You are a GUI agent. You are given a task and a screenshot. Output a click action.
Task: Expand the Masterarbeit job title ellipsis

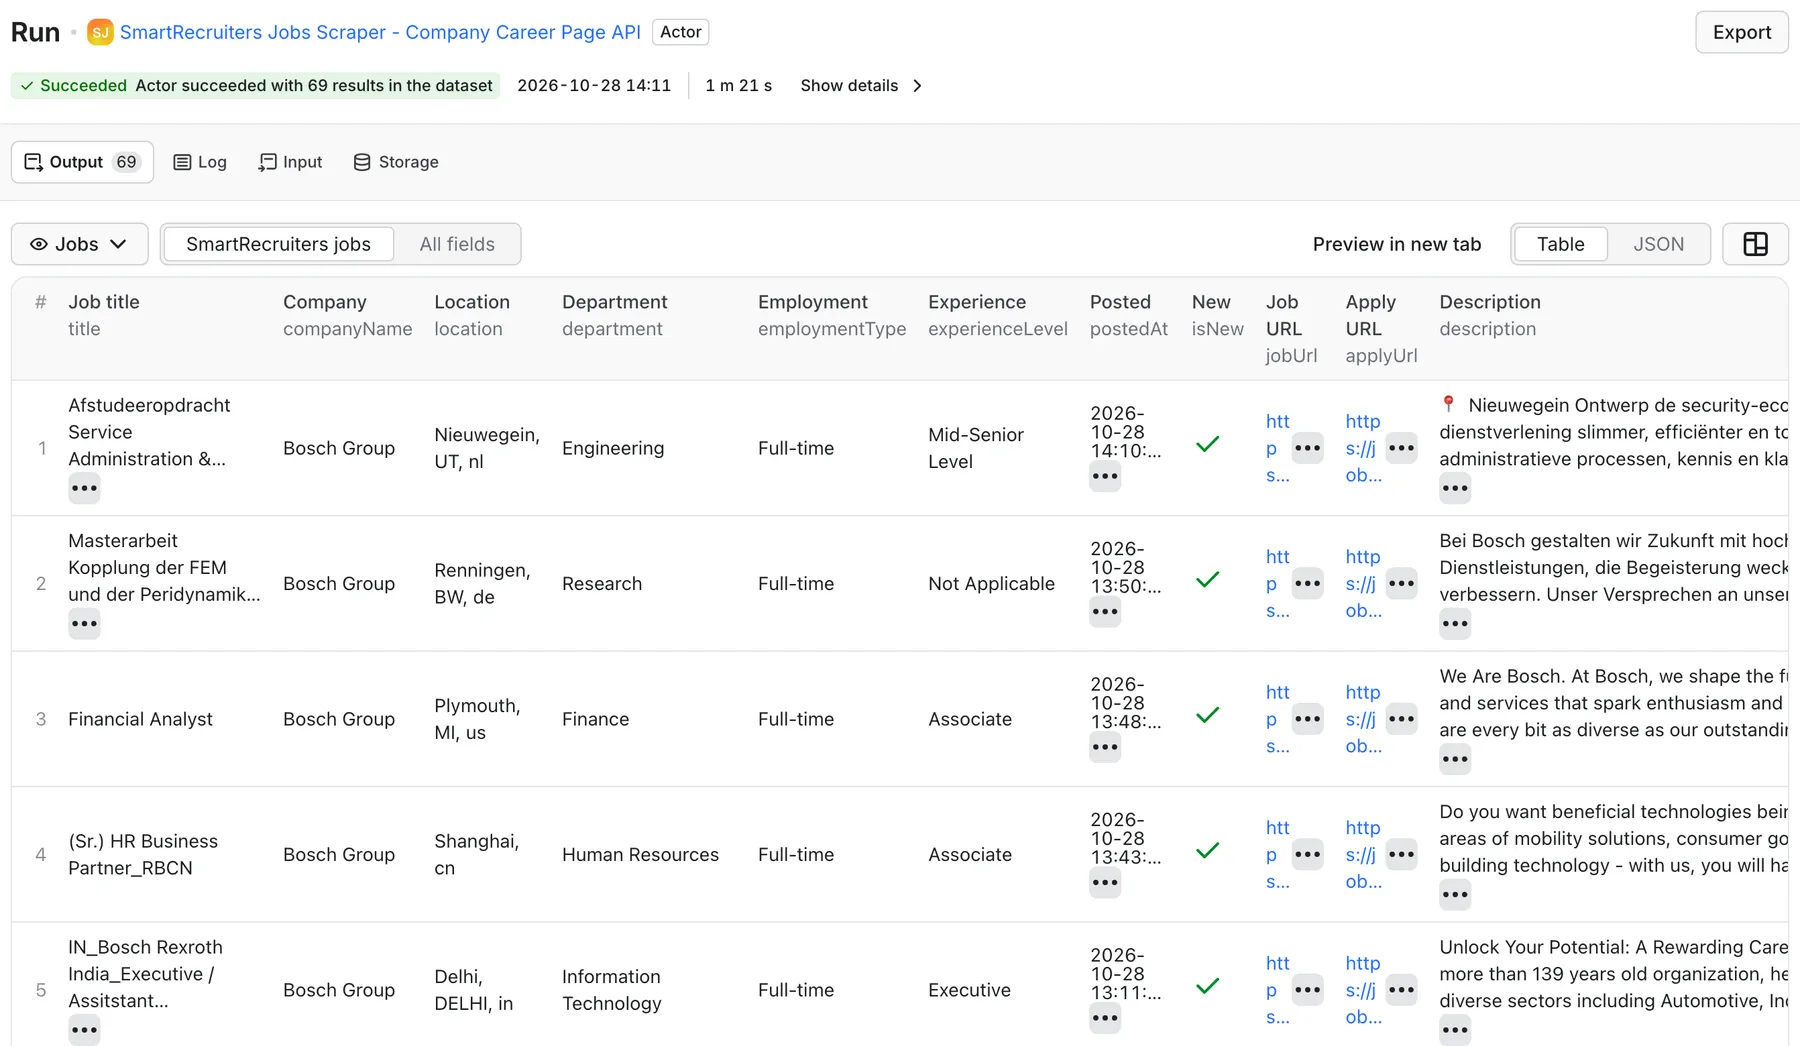84,623
